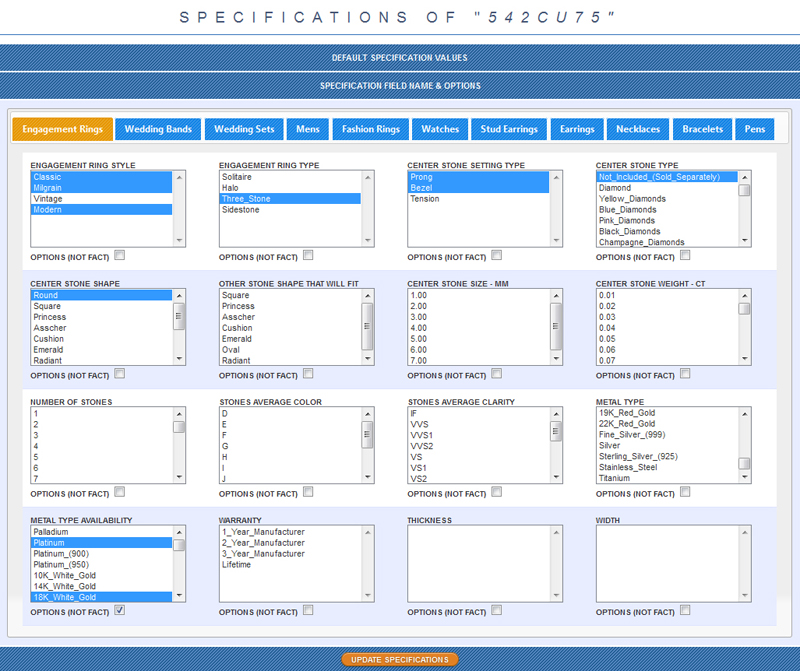
Task: Enable Options checkbox under Engagement Ring Style
Action: point(120,255)
